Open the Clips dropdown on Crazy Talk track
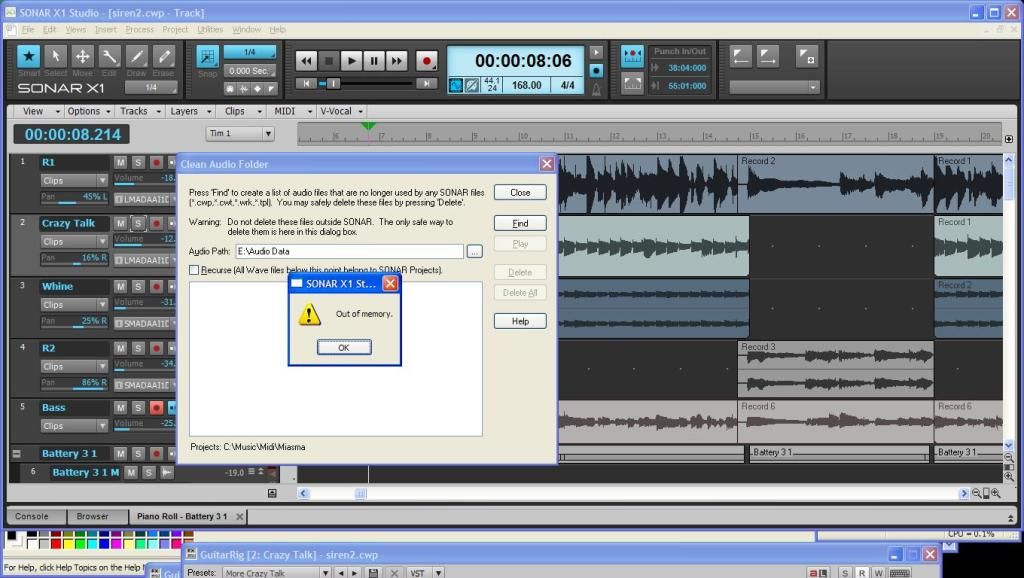This screenshot has width=1024, height=578. coord(74,242)
